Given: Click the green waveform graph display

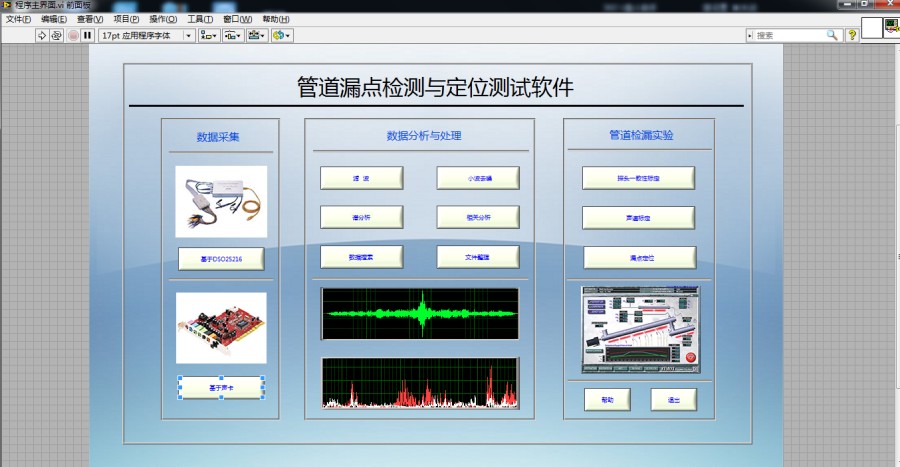Looking at the screenshot, I should [420, 313].
